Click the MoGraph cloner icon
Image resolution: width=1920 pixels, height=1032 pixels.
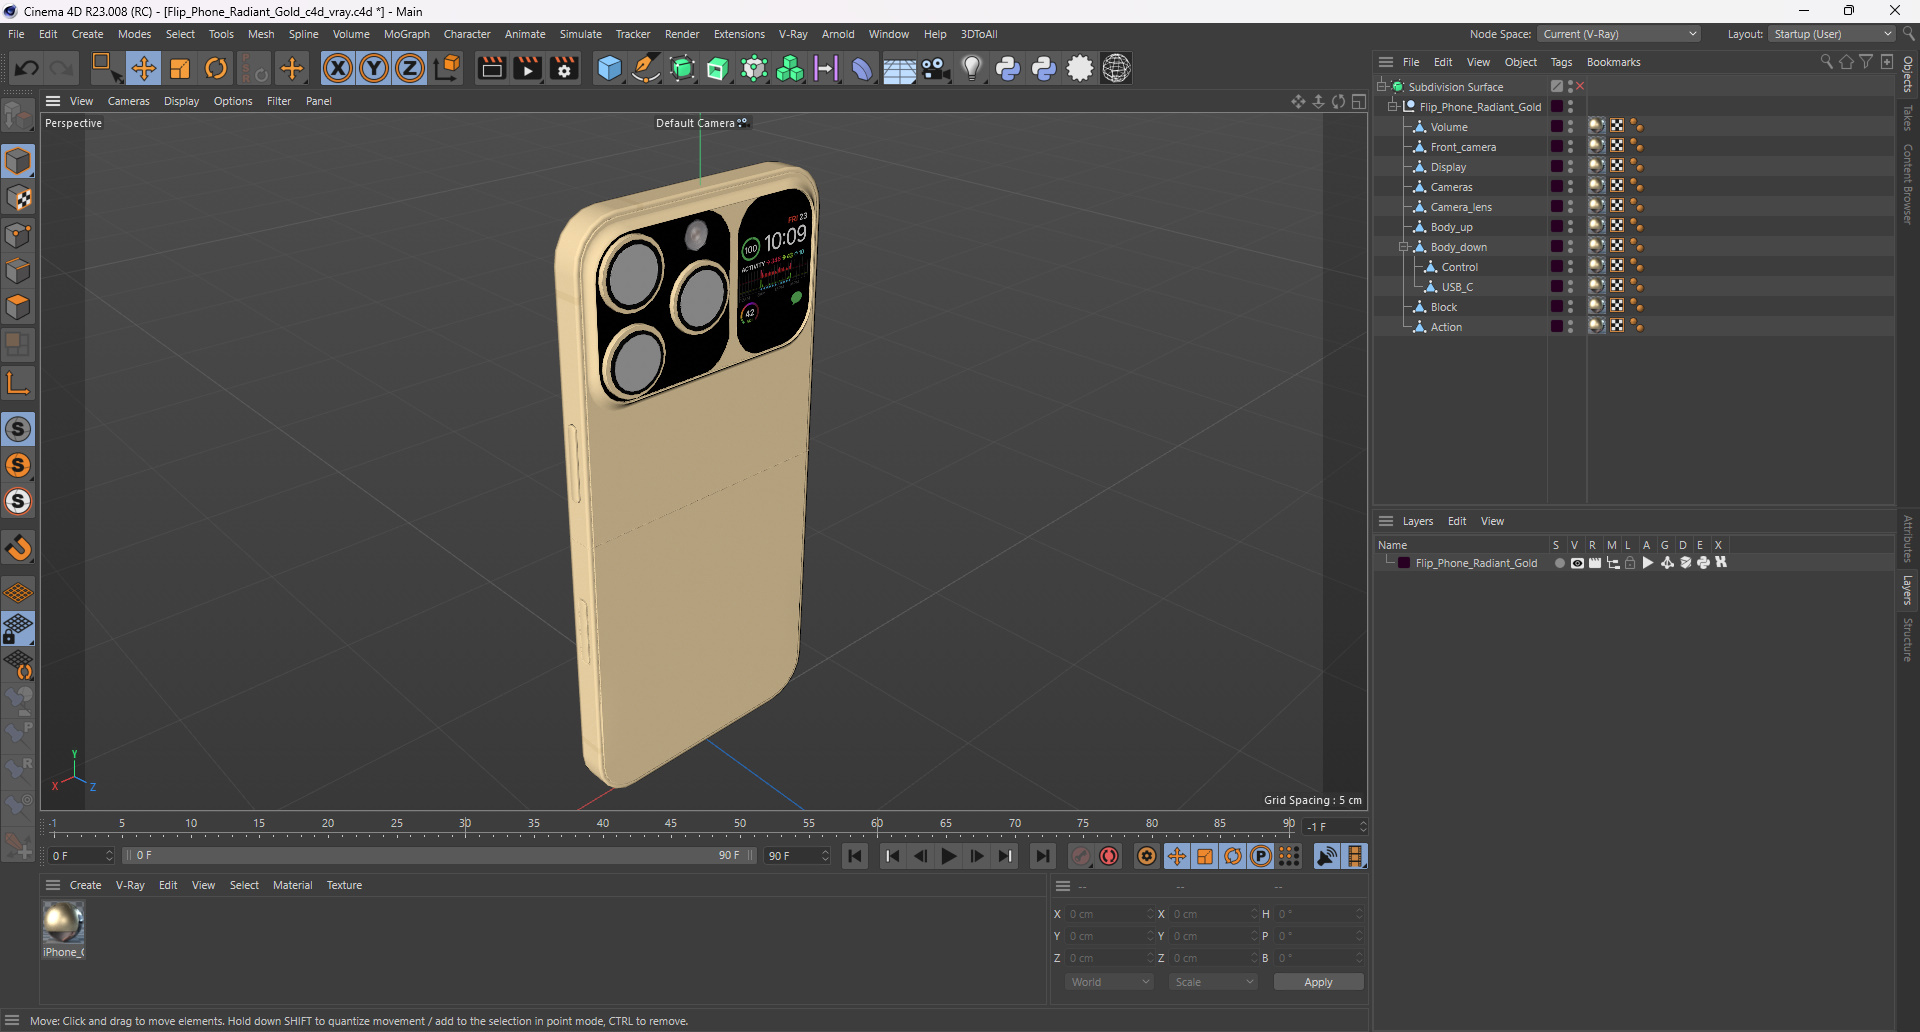click(790, 68)
